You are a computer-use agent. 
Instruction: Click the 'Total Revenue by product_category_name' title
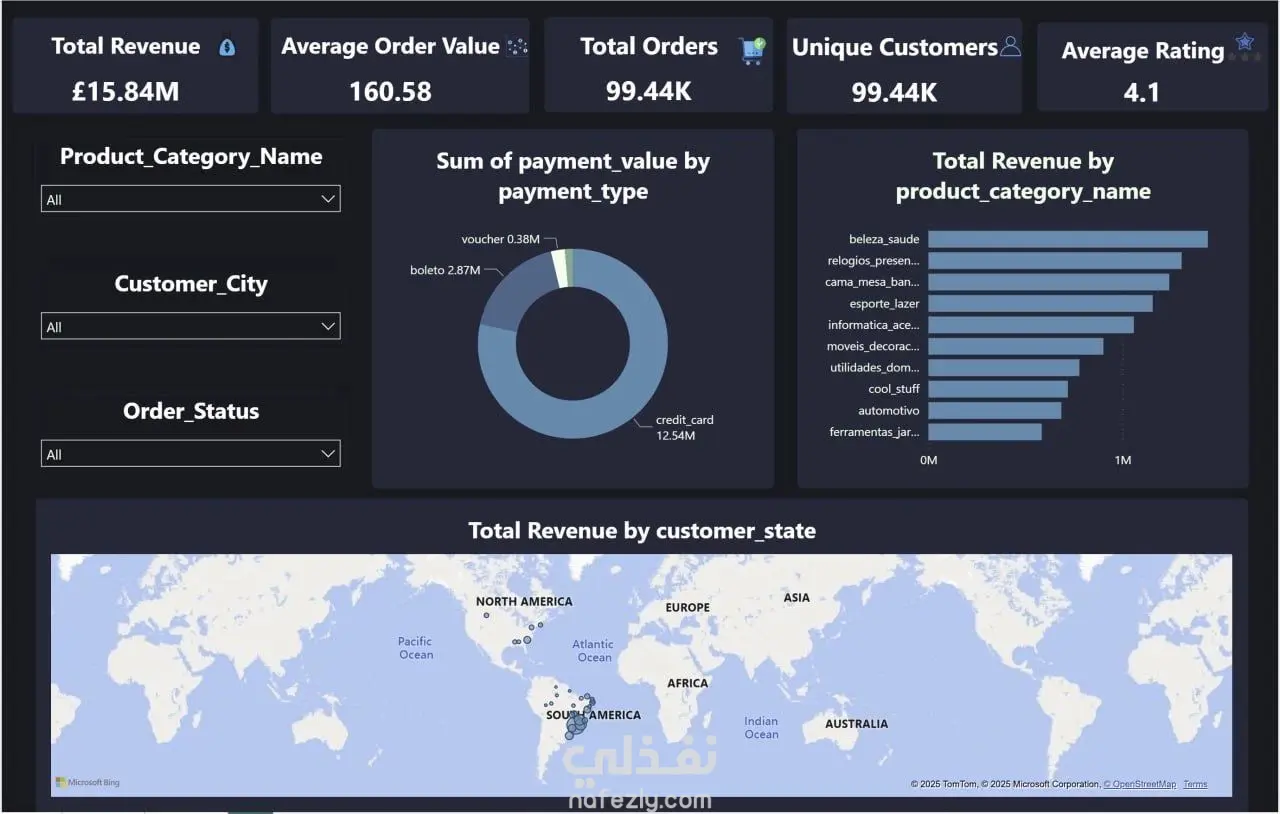(x=1023, y=176)
